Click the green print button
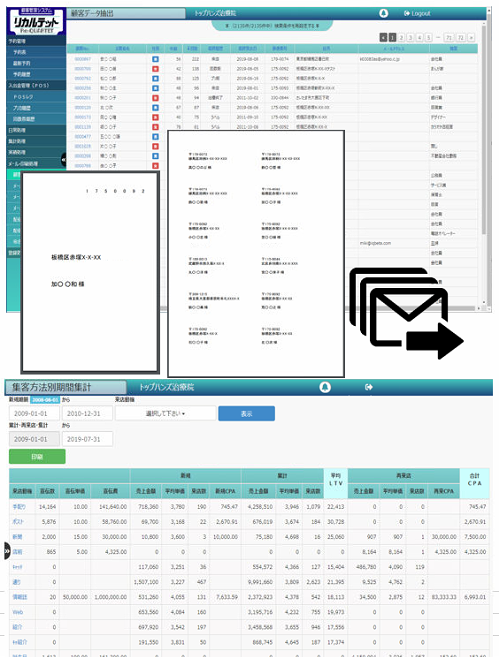 pos(37,457)
